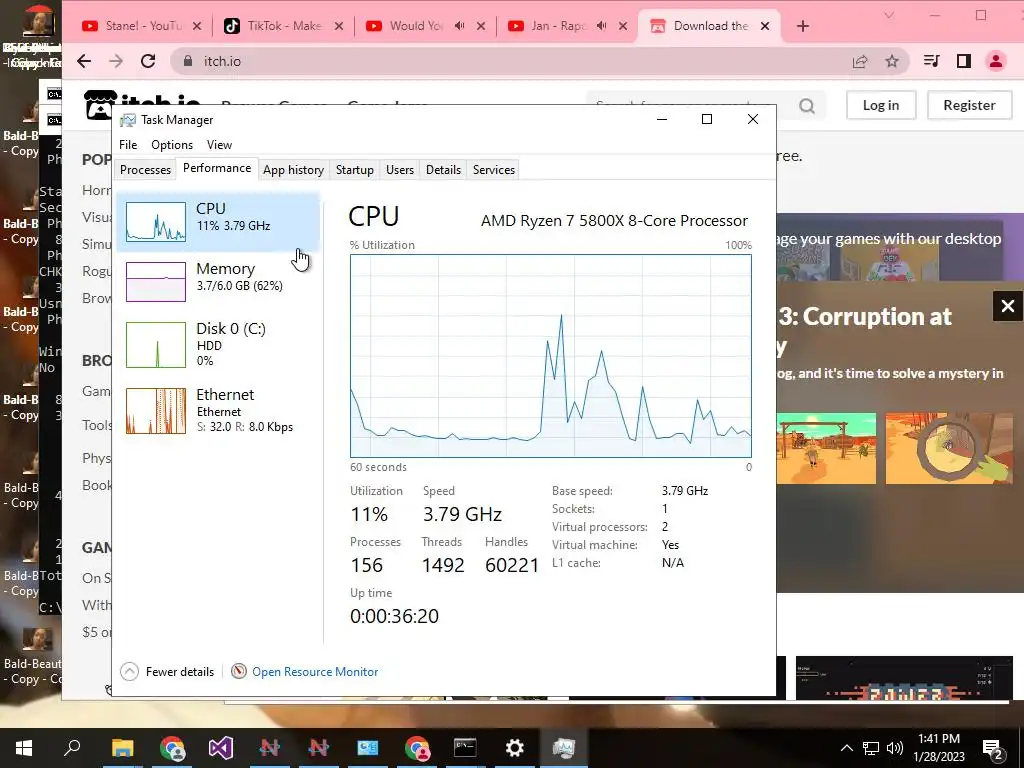Open volume control tray icon

click(x=895, y=748)
